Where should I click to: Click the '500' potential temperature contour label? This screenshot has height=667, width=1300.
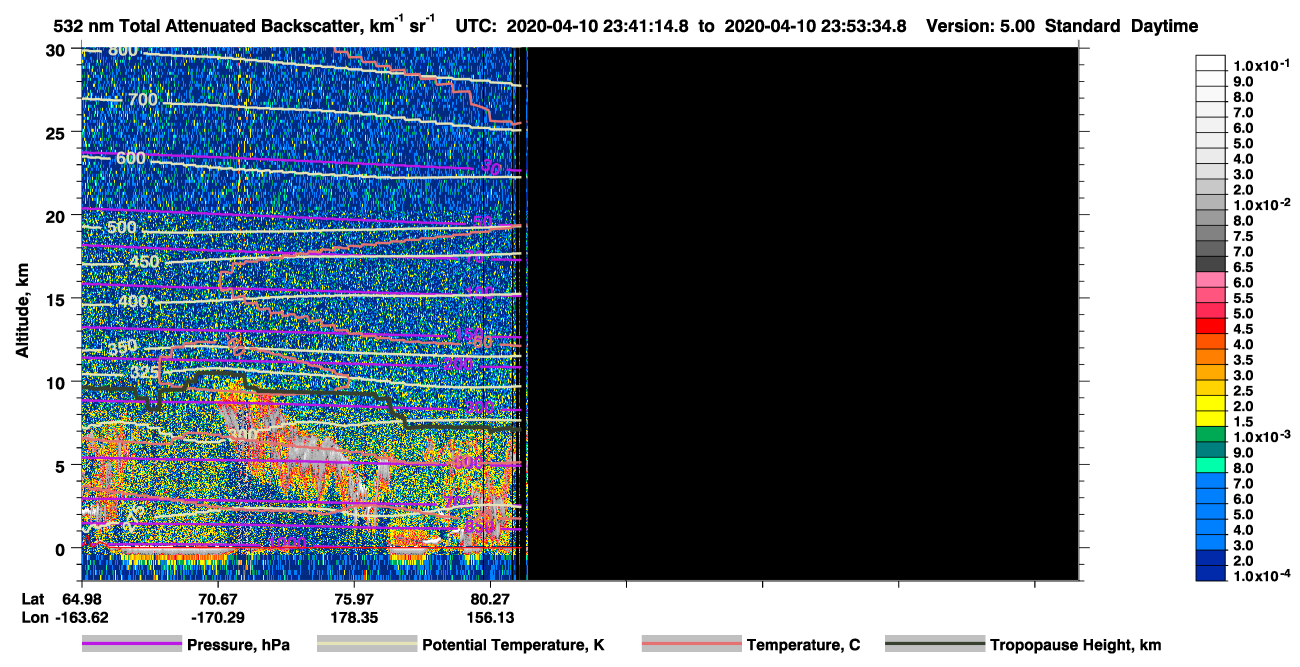coord(121,227)
